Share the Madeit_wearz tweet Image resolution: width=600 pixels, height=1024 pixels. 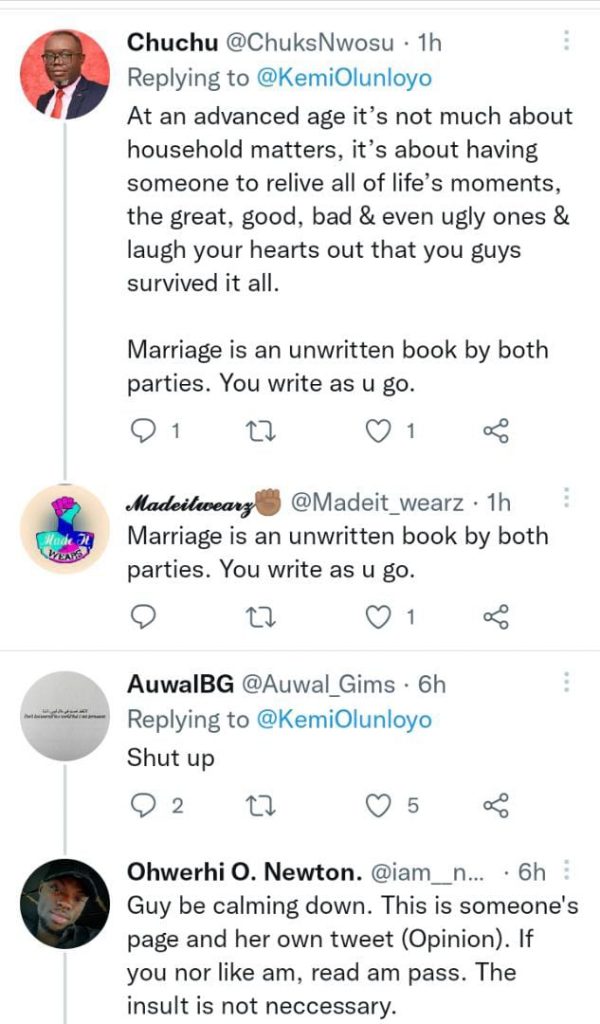pyautogui.click(x=496, y=617)
